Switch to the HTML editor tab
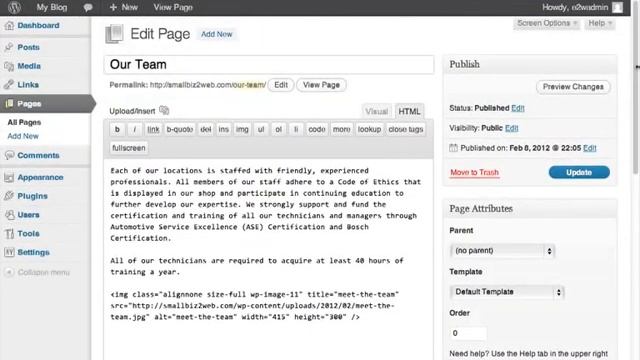Screen dimensions: 640x360 click(409, 111)
